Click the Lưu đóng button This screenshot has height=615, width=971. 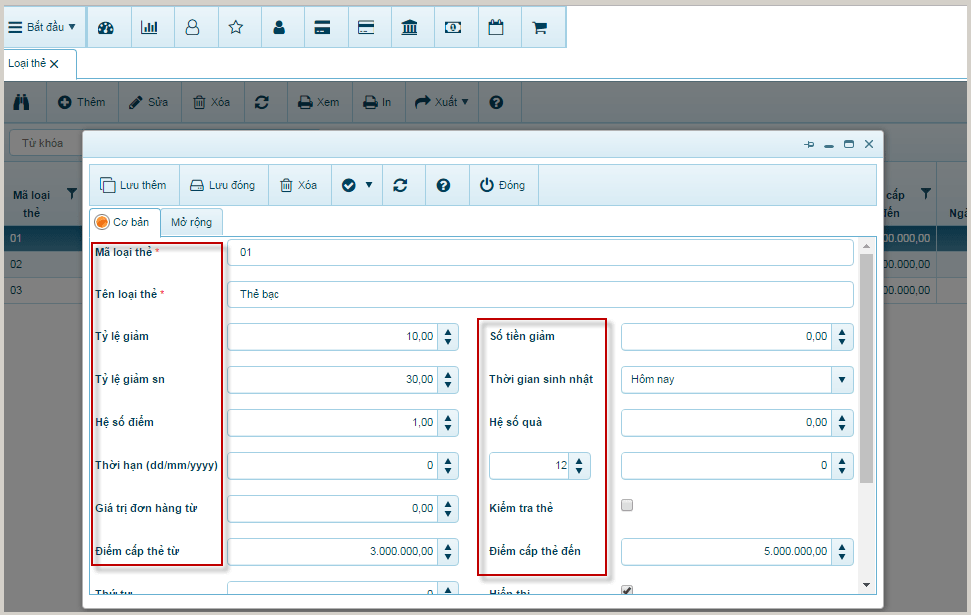click(223, 185)
